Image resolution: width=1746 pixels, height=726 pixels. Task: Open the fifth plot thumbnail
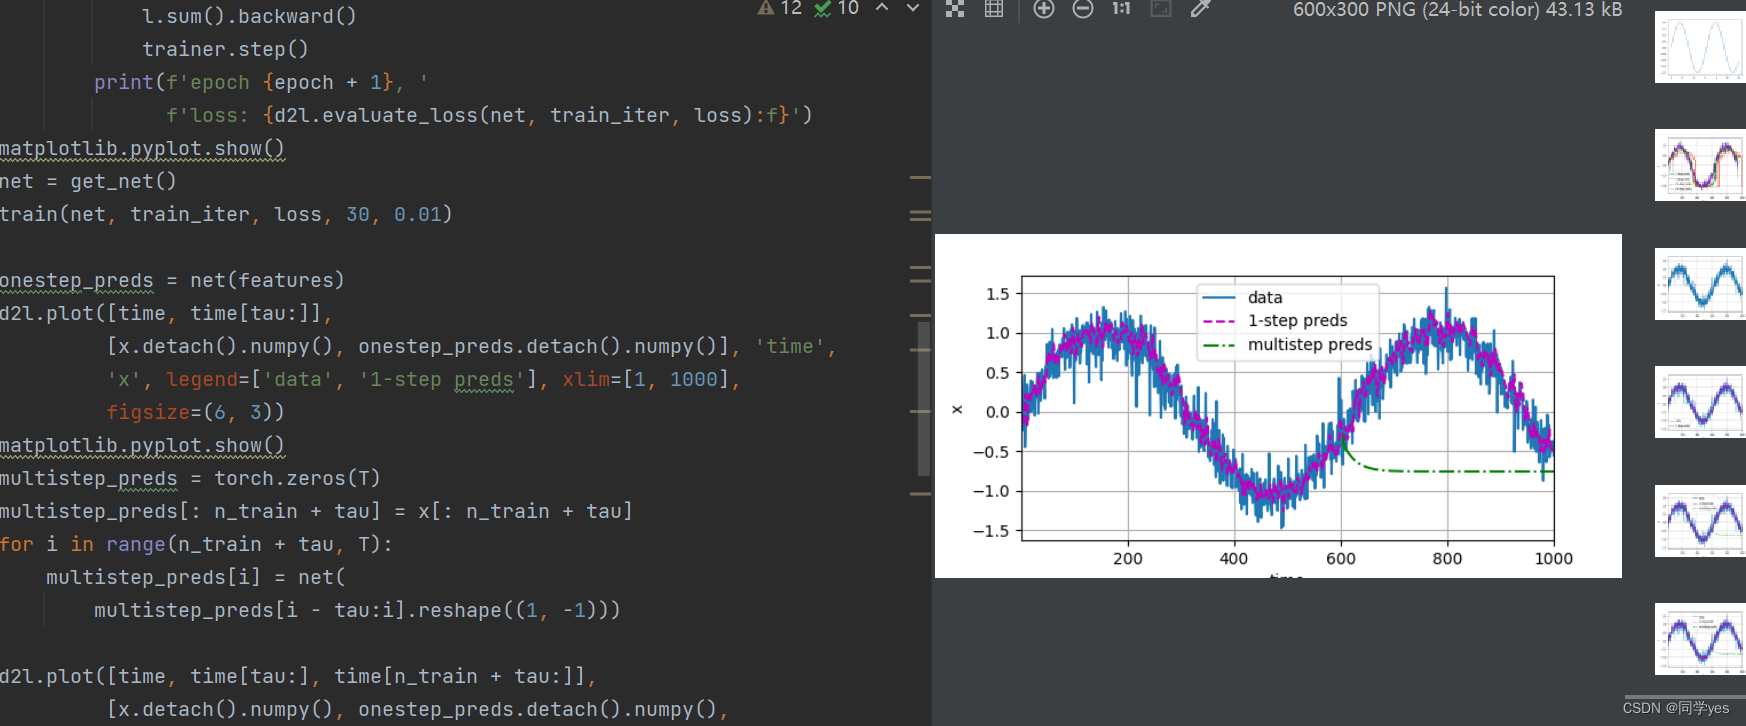(1700, 521)
